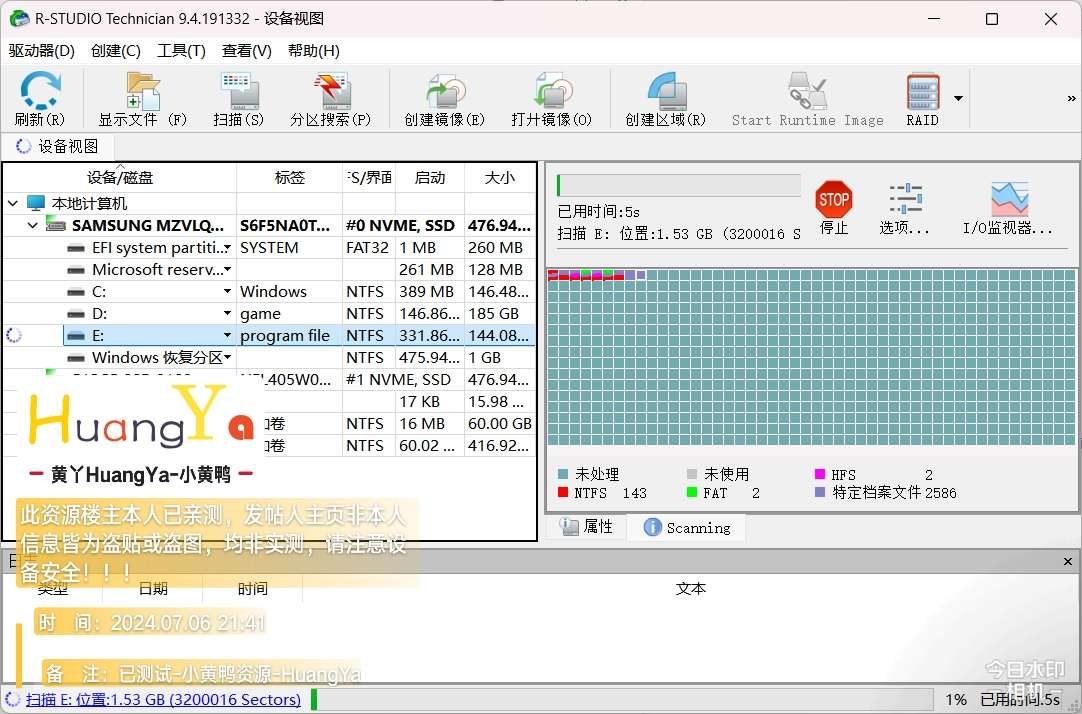1082x714 pixels.
Task: Show more toolbar items chevron
Action: pos(1071,99)
